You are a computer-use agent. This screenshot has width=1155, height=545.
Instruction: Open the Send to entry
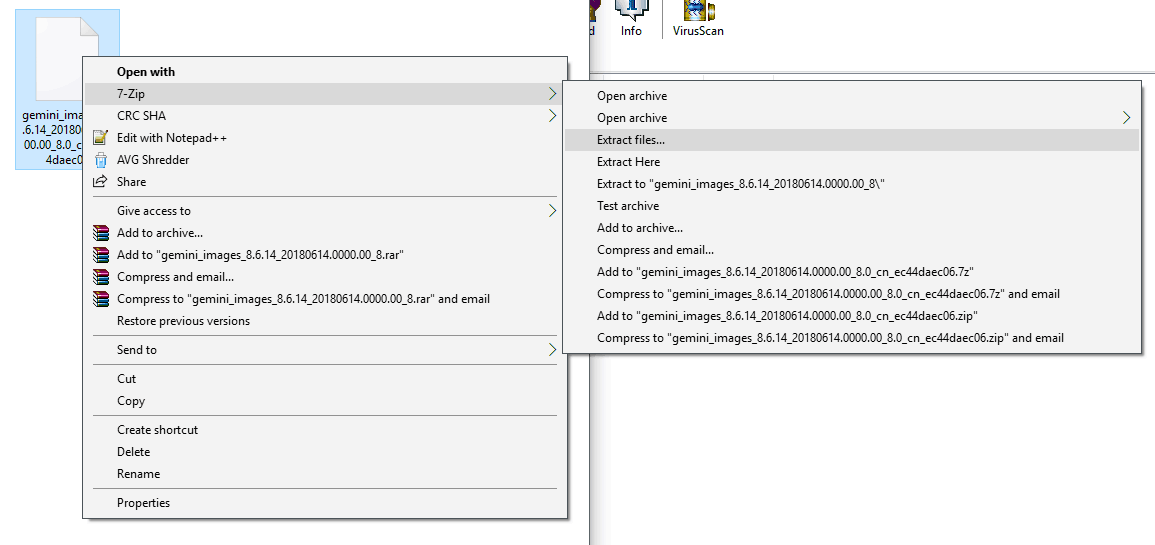pyautogui.click(x=325, y=350)
